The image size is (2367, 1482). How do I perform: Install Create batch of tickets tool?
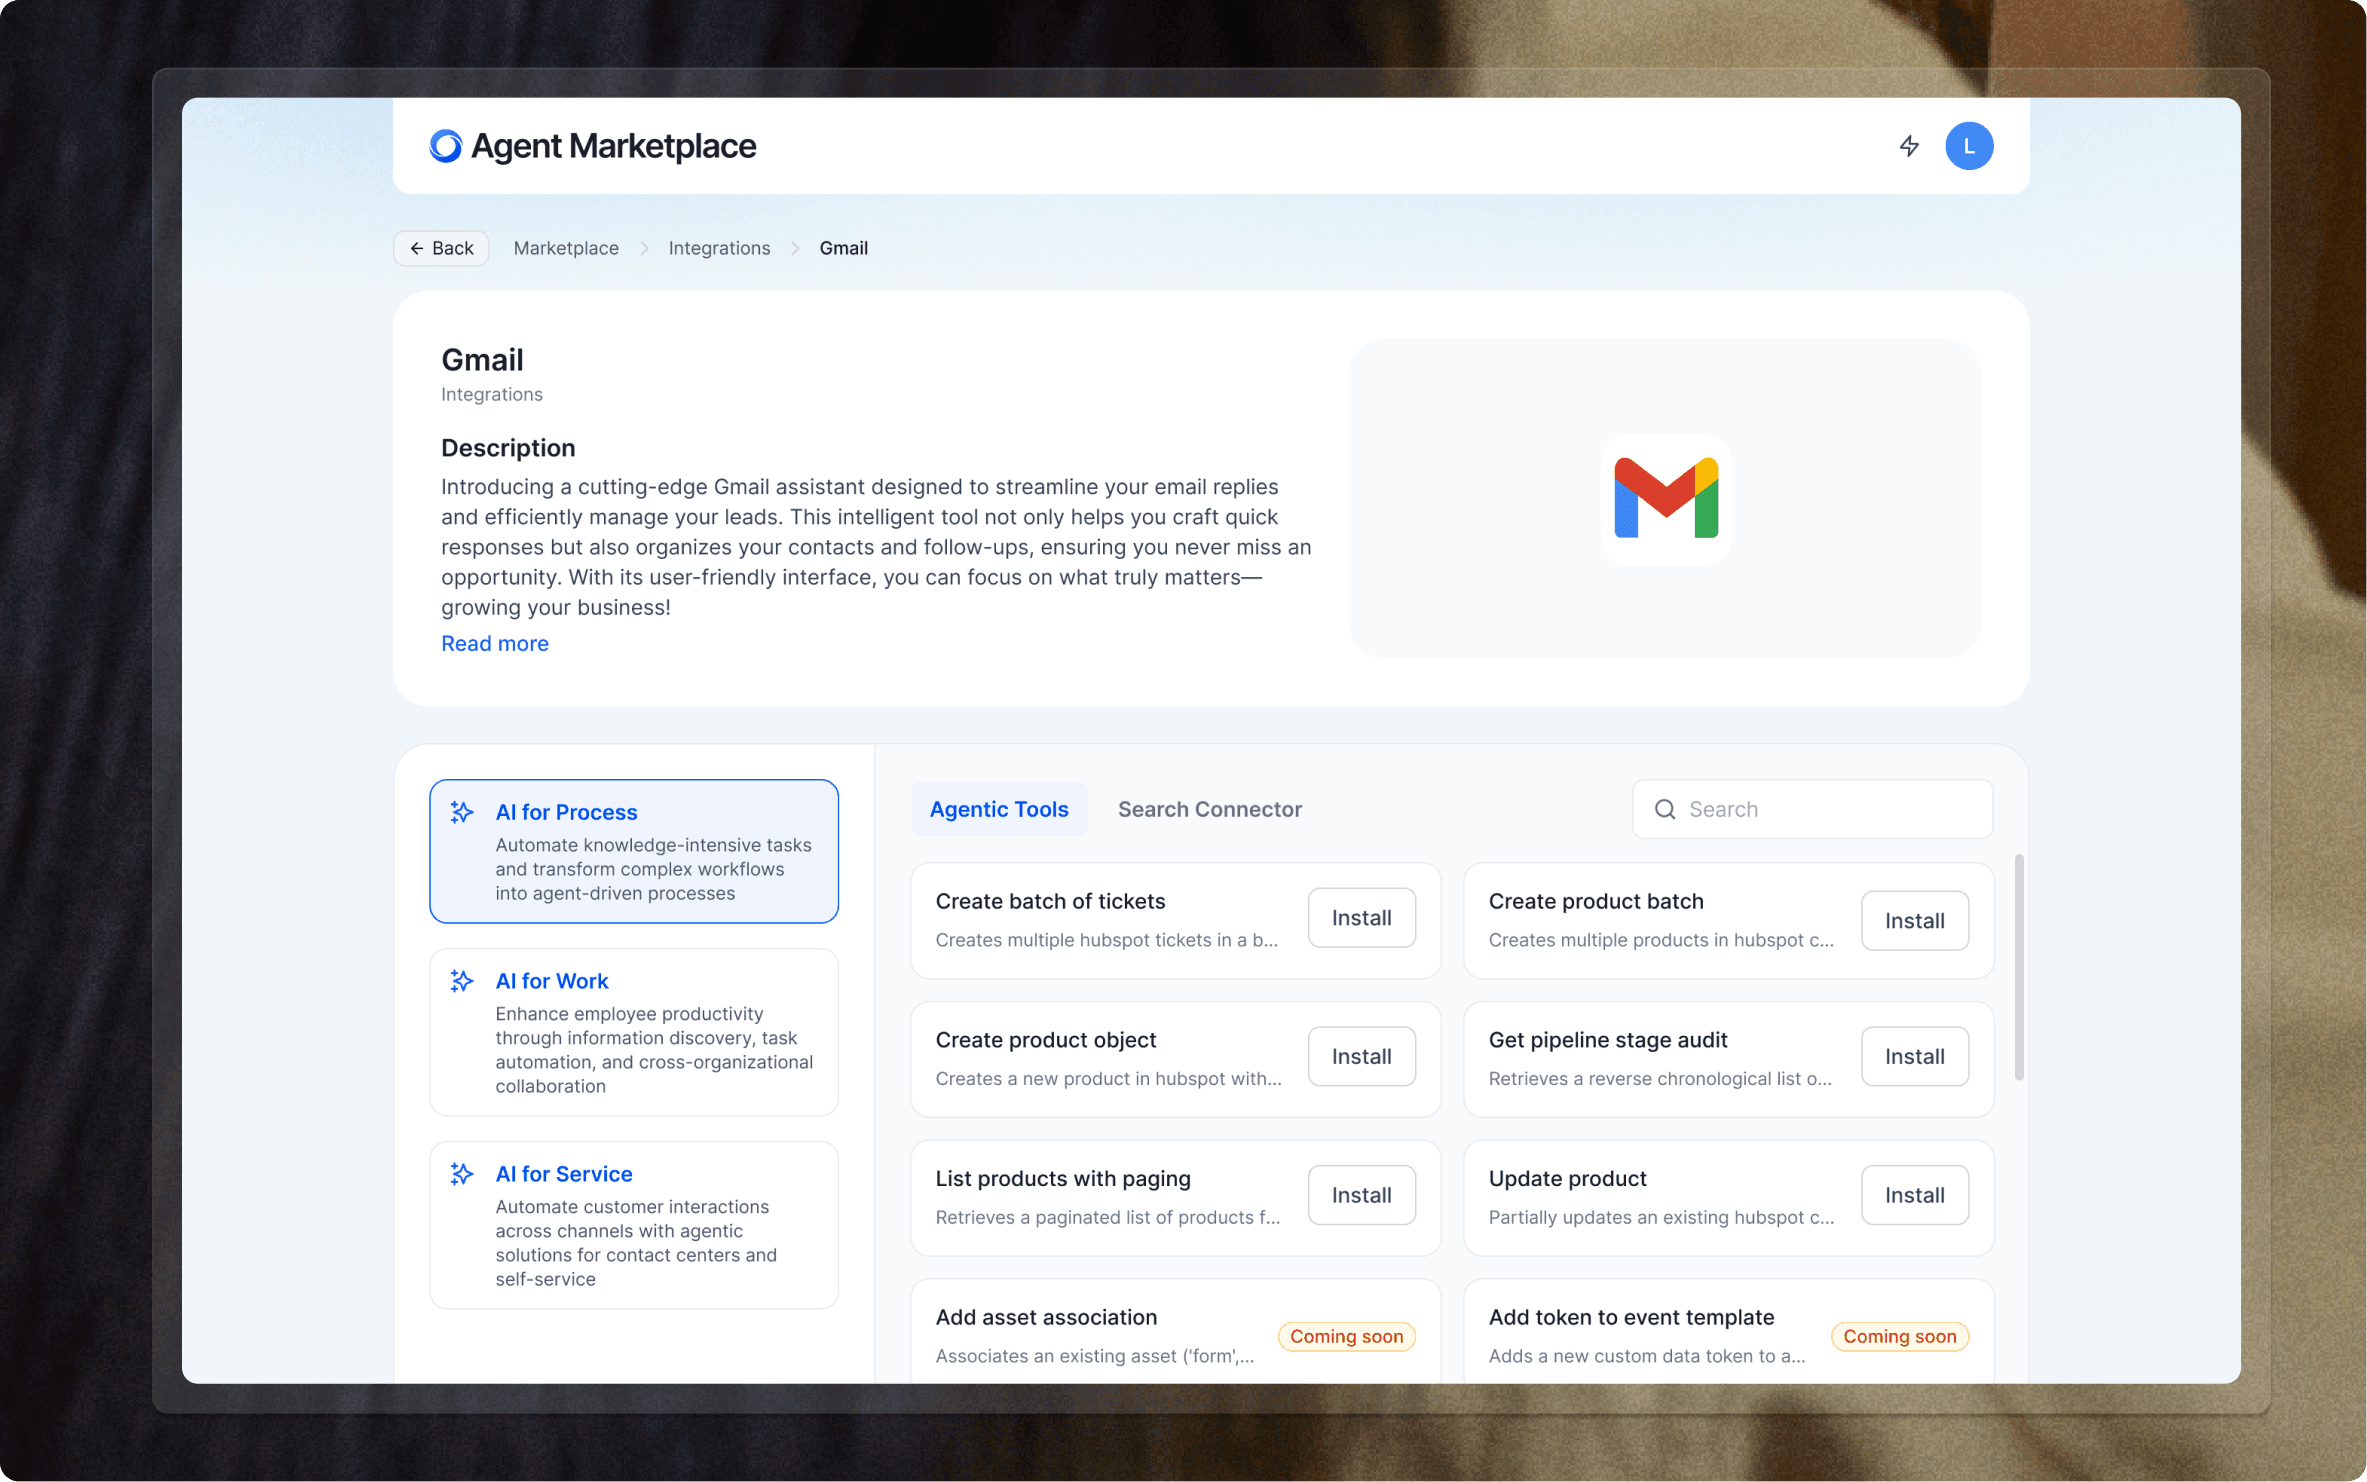point(1361,918)
